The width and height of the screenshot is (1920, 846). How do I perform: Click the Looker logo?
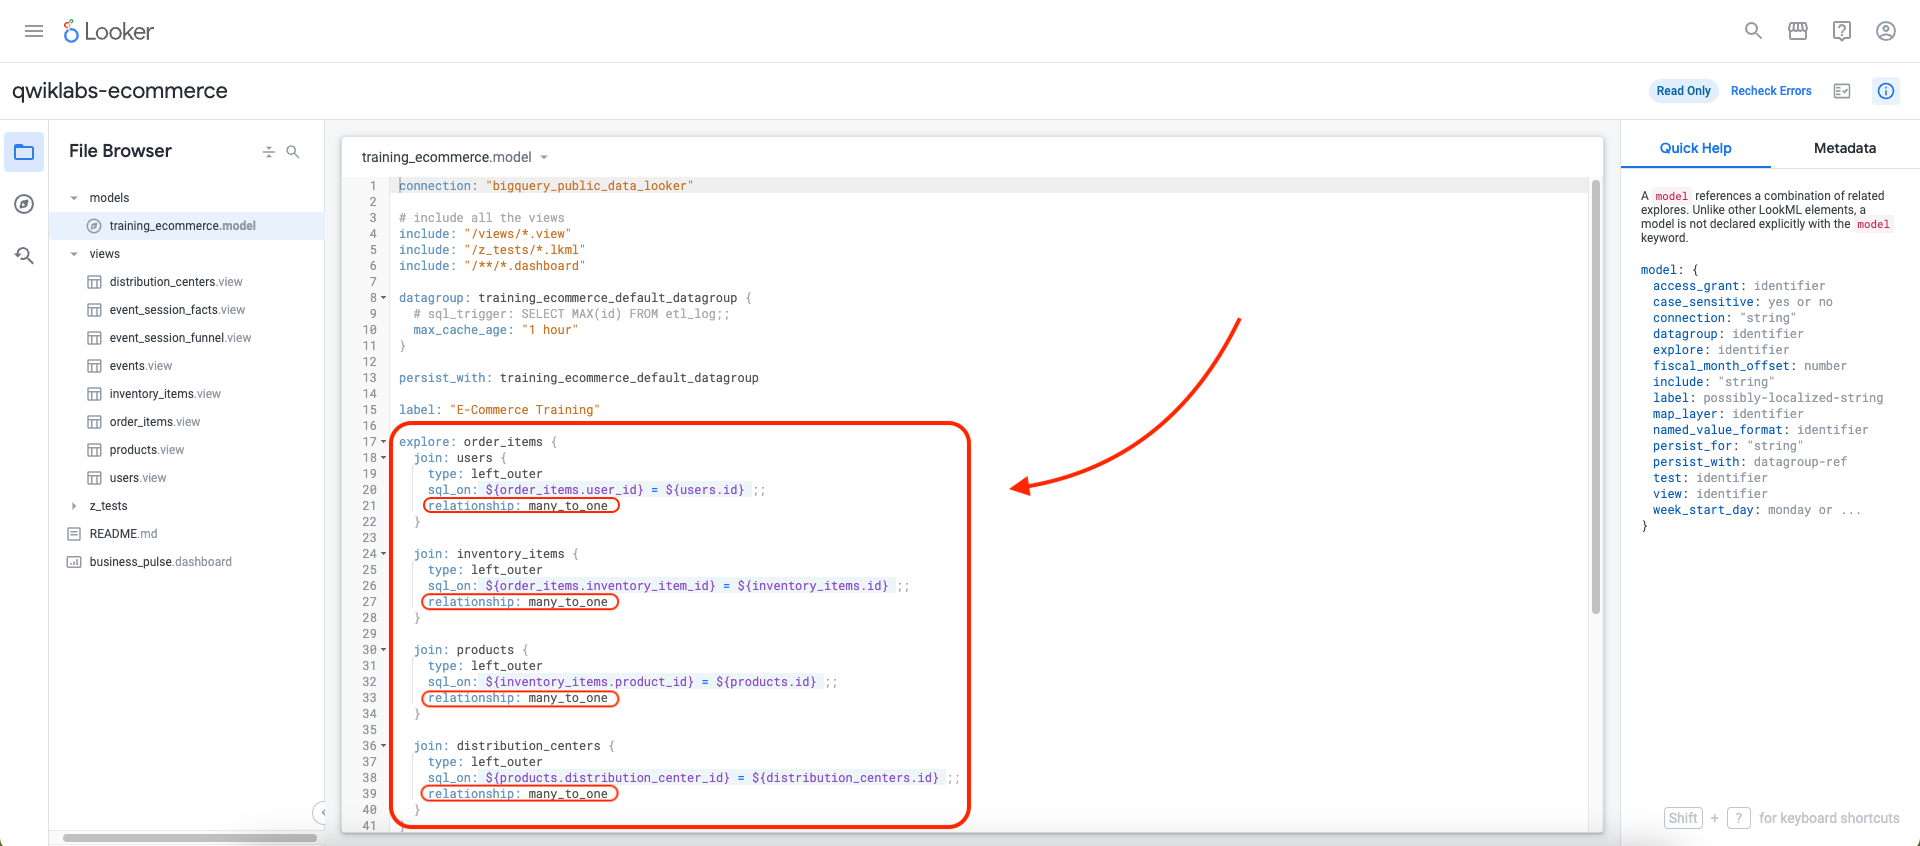[108, 32]
